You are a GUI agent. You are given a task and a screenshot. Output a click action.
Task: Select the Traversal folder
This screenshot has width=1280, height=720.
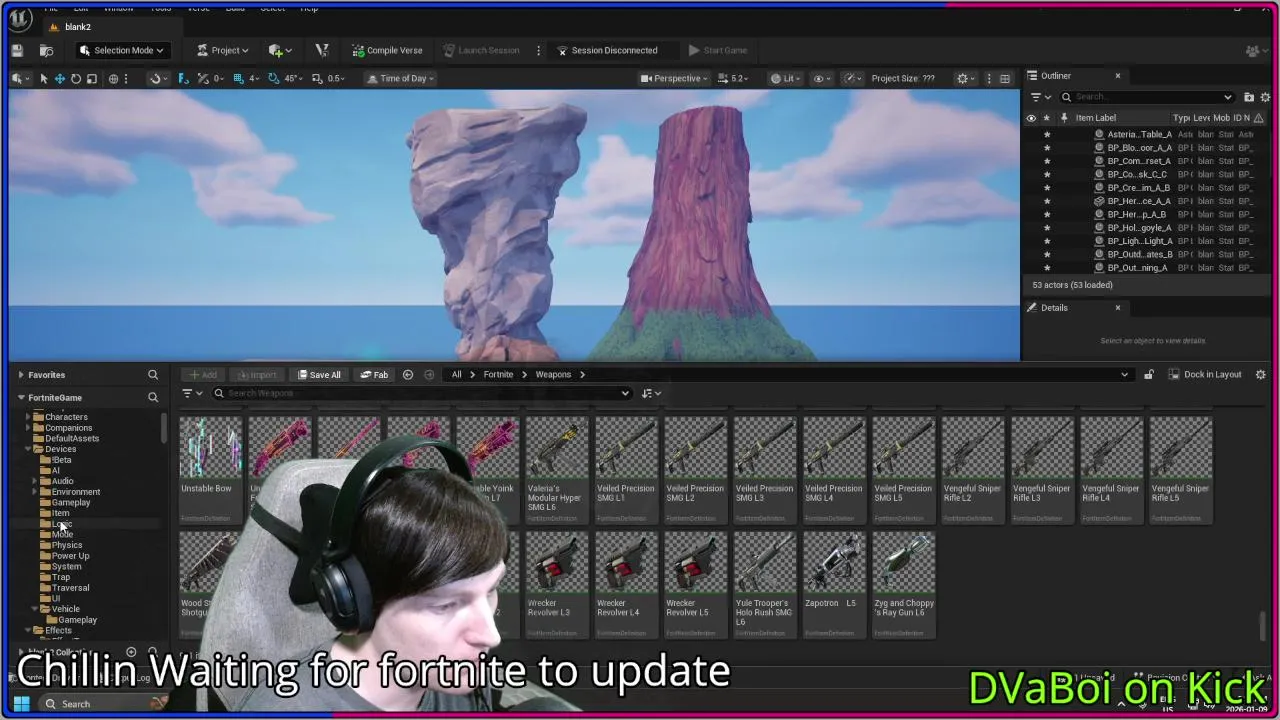point(70,588)
